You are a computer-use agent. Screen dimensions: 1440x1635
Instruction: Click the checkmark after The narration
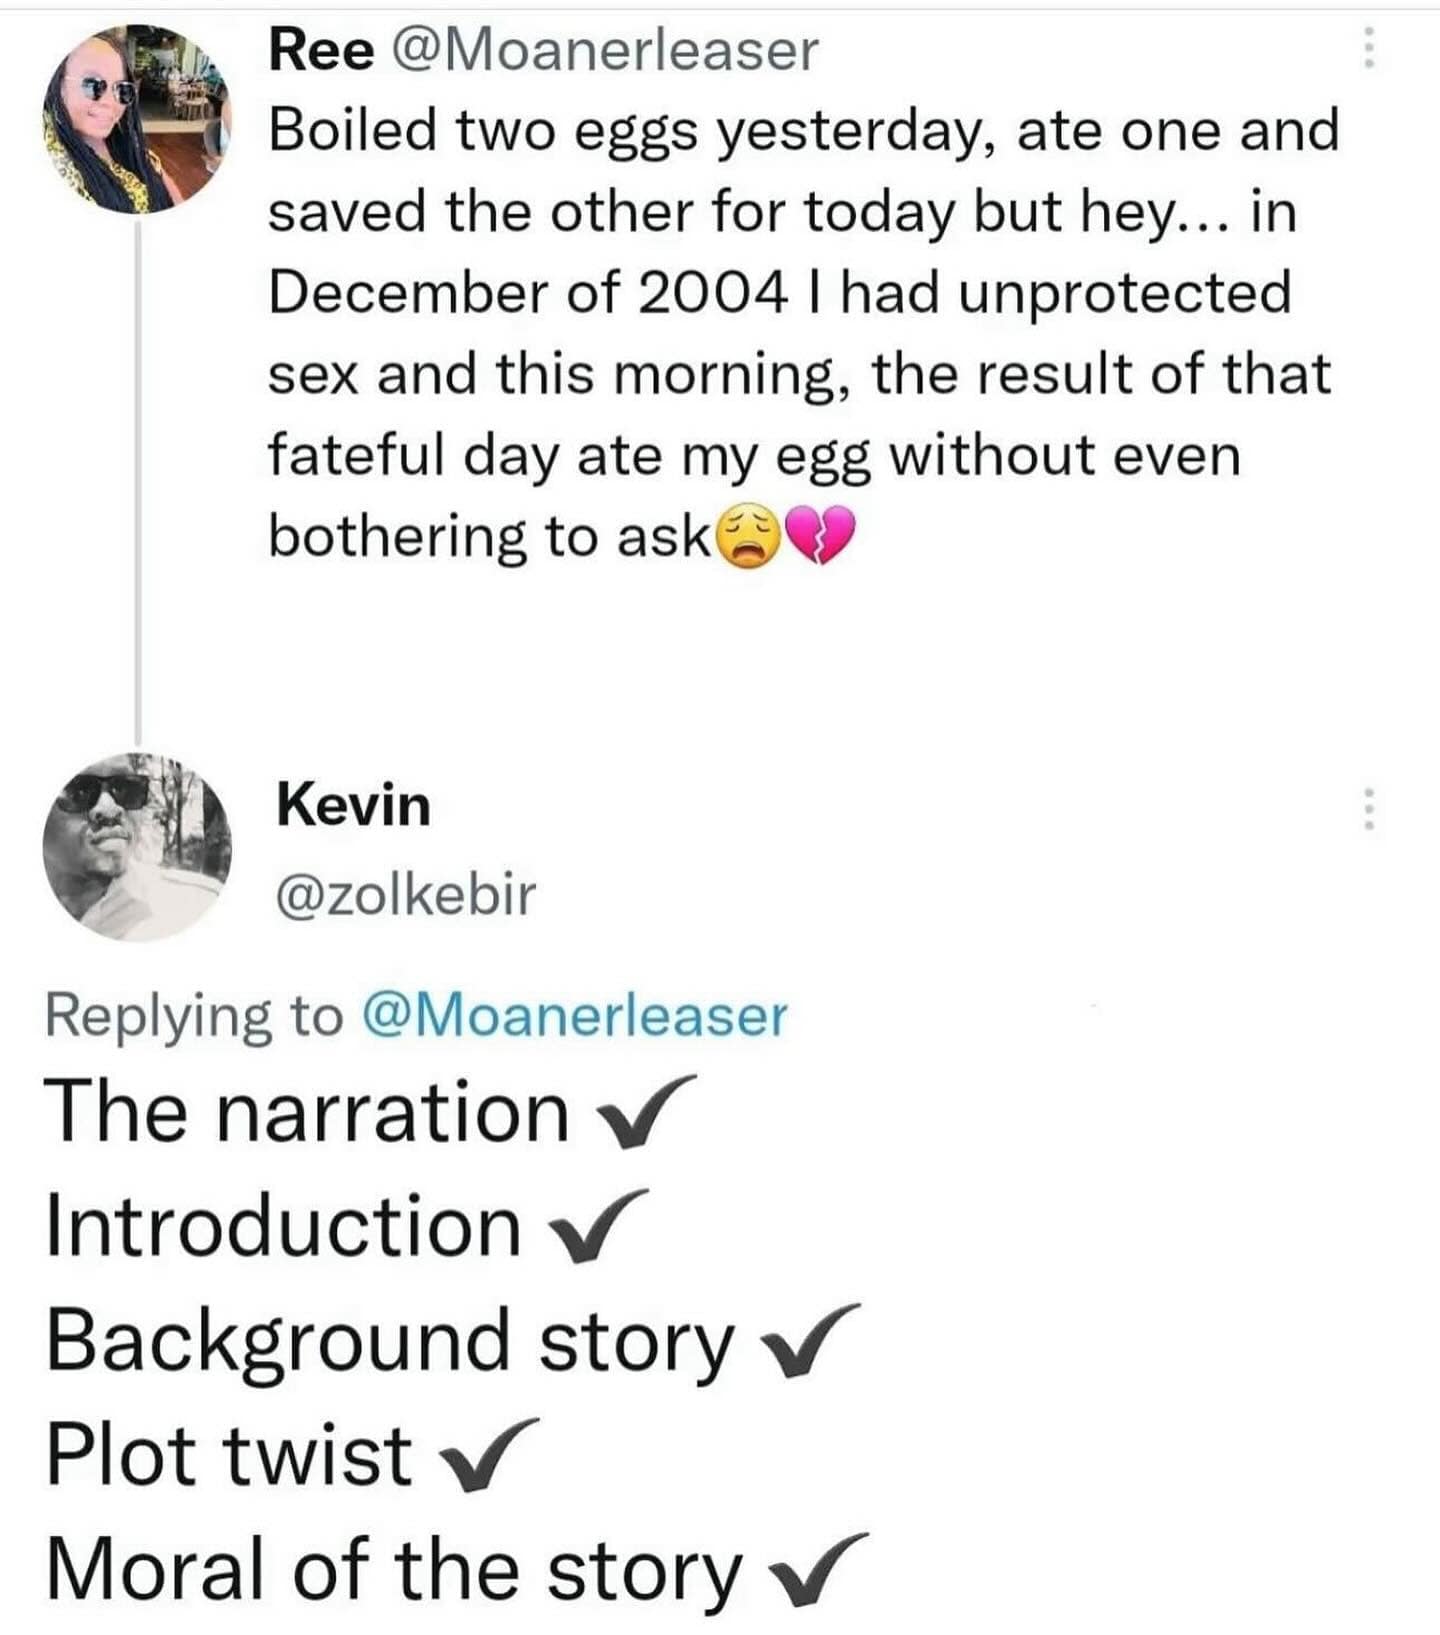click(x=645, y=1112)
